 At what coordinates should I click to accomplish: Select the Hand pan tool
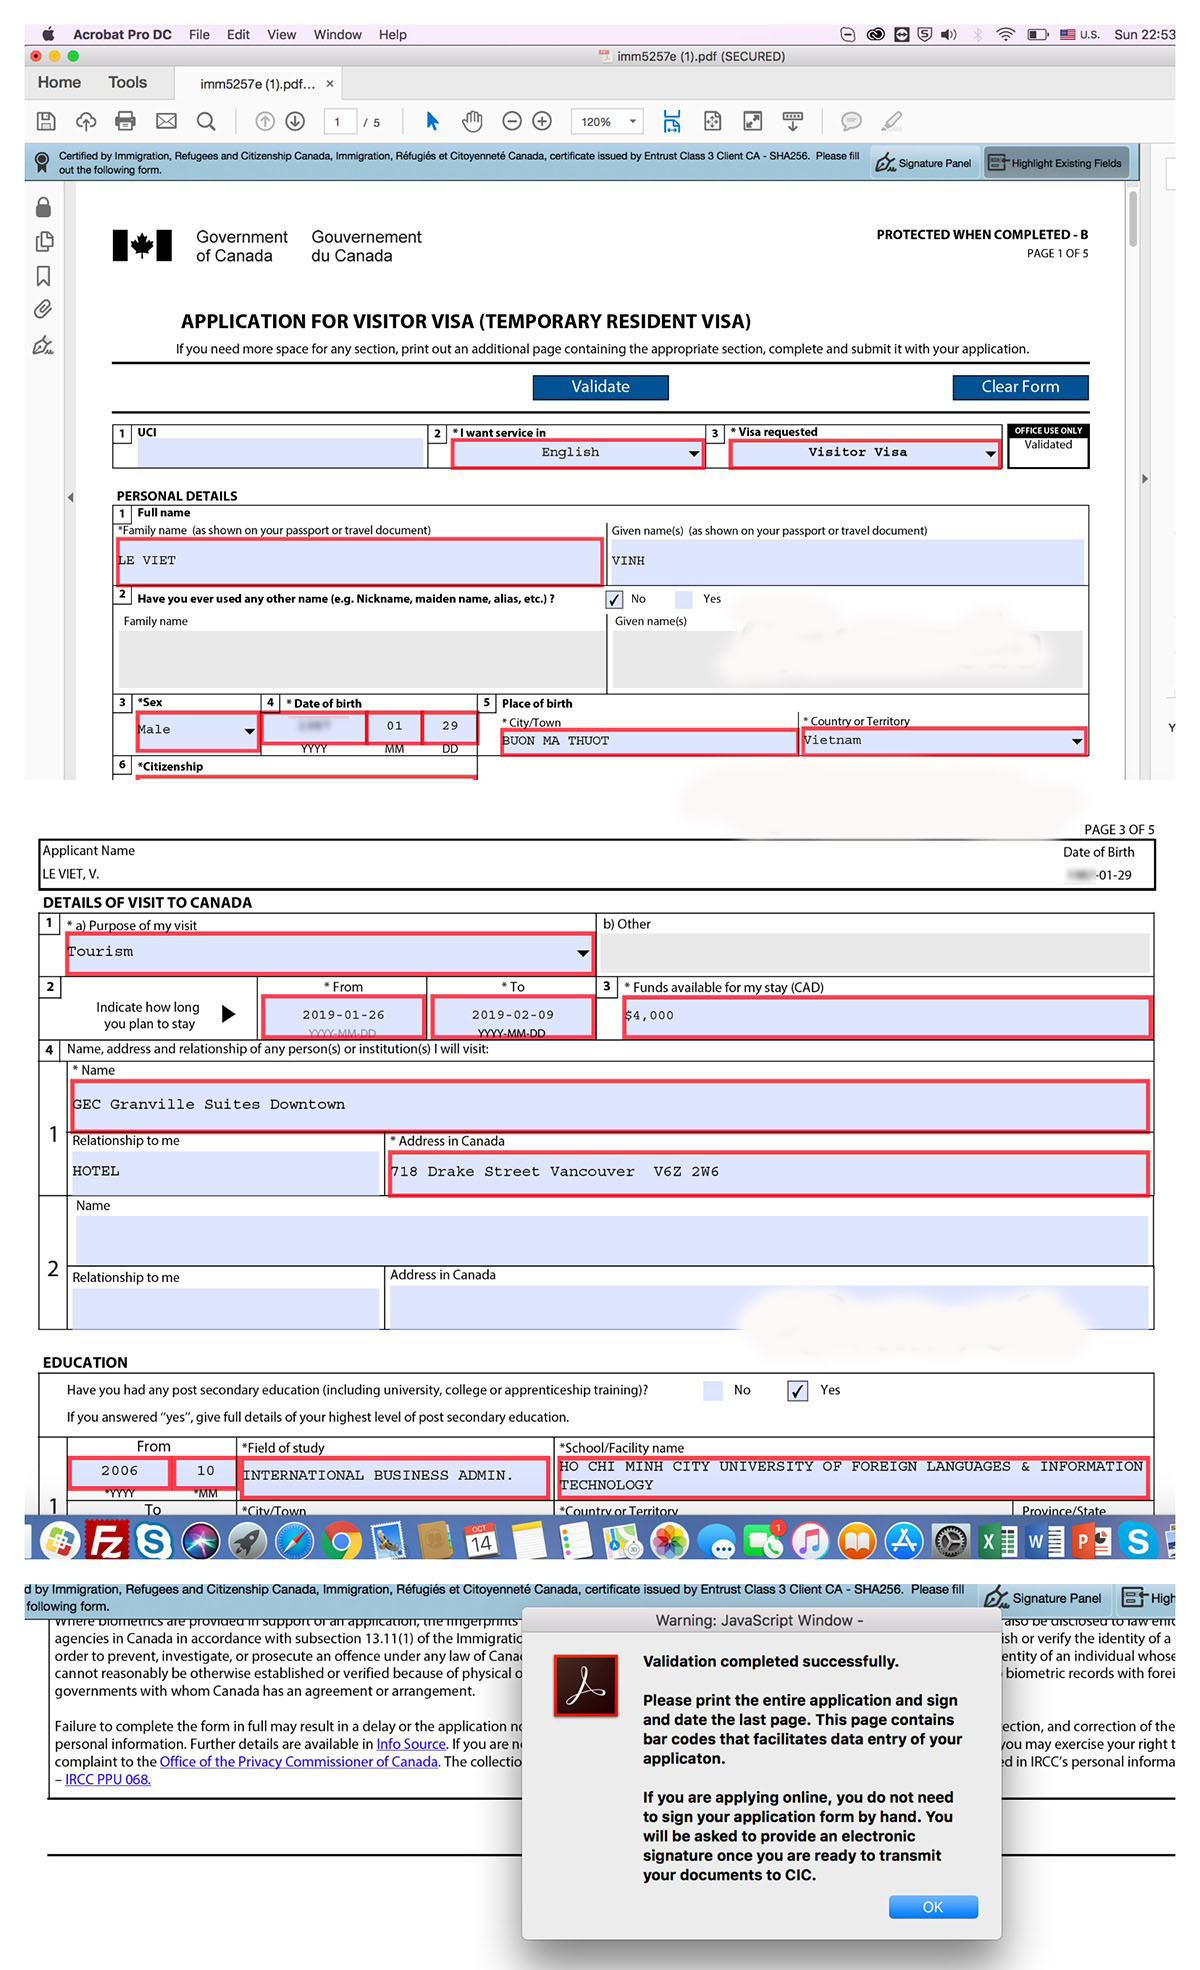coord(472,122)
